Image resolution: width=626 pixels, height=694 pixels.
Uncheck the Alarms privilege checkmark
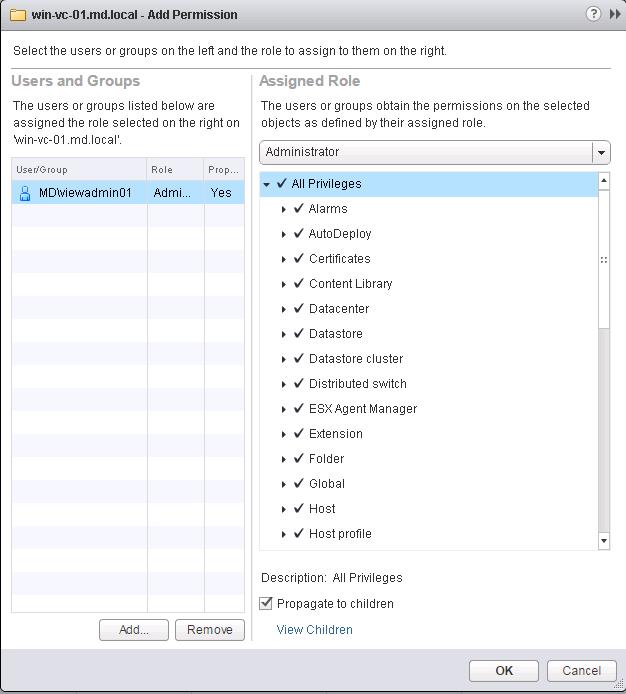pyautogui.click(x=299, y=209)
